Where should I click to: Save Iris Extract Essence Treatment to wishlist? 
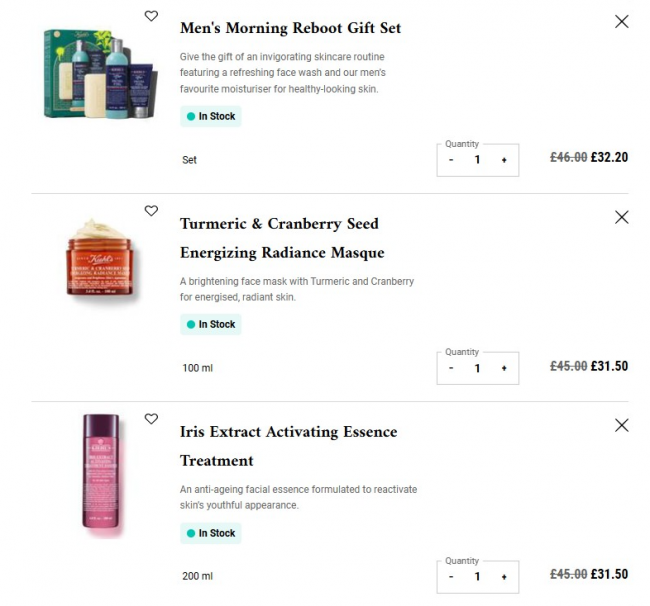151,419
